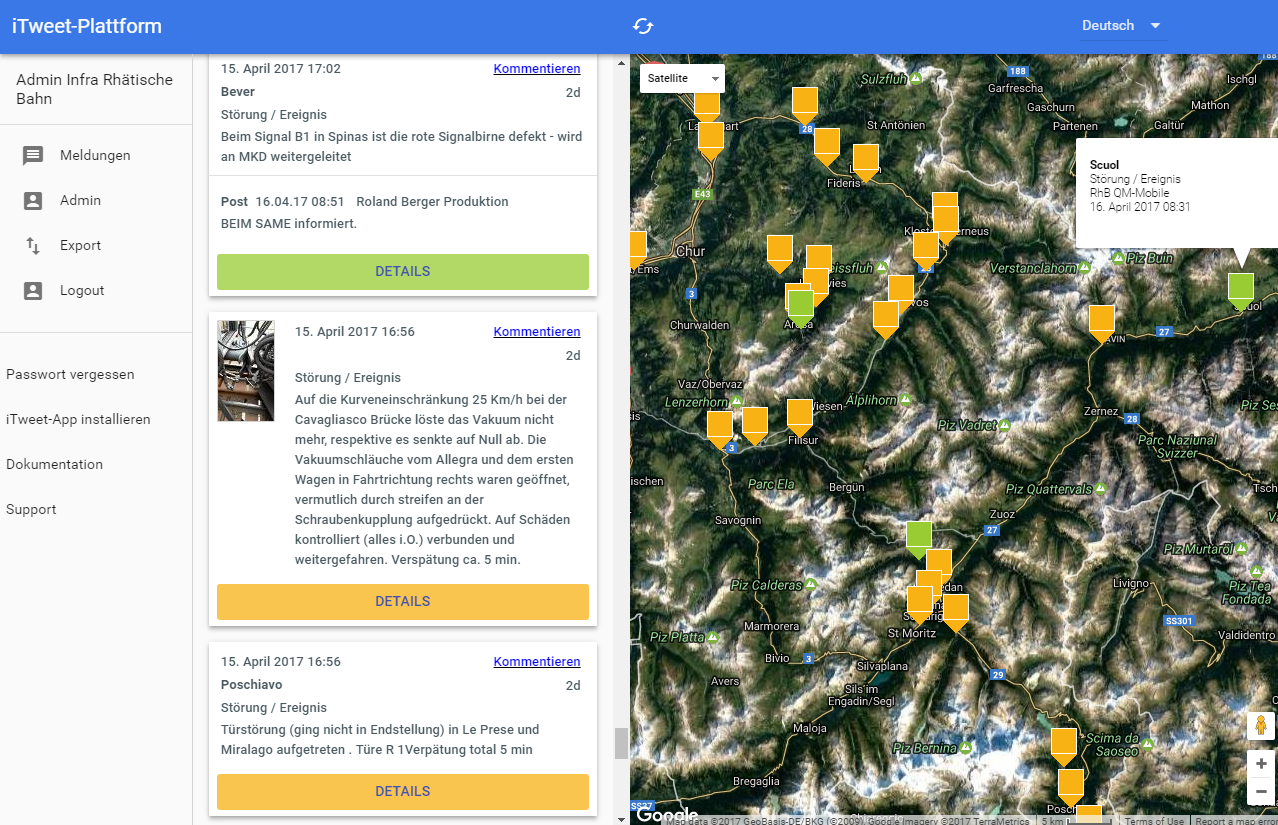1278x825 pixels.
Task: Click the refresh sync icon in header
Action: click(643, 26)
